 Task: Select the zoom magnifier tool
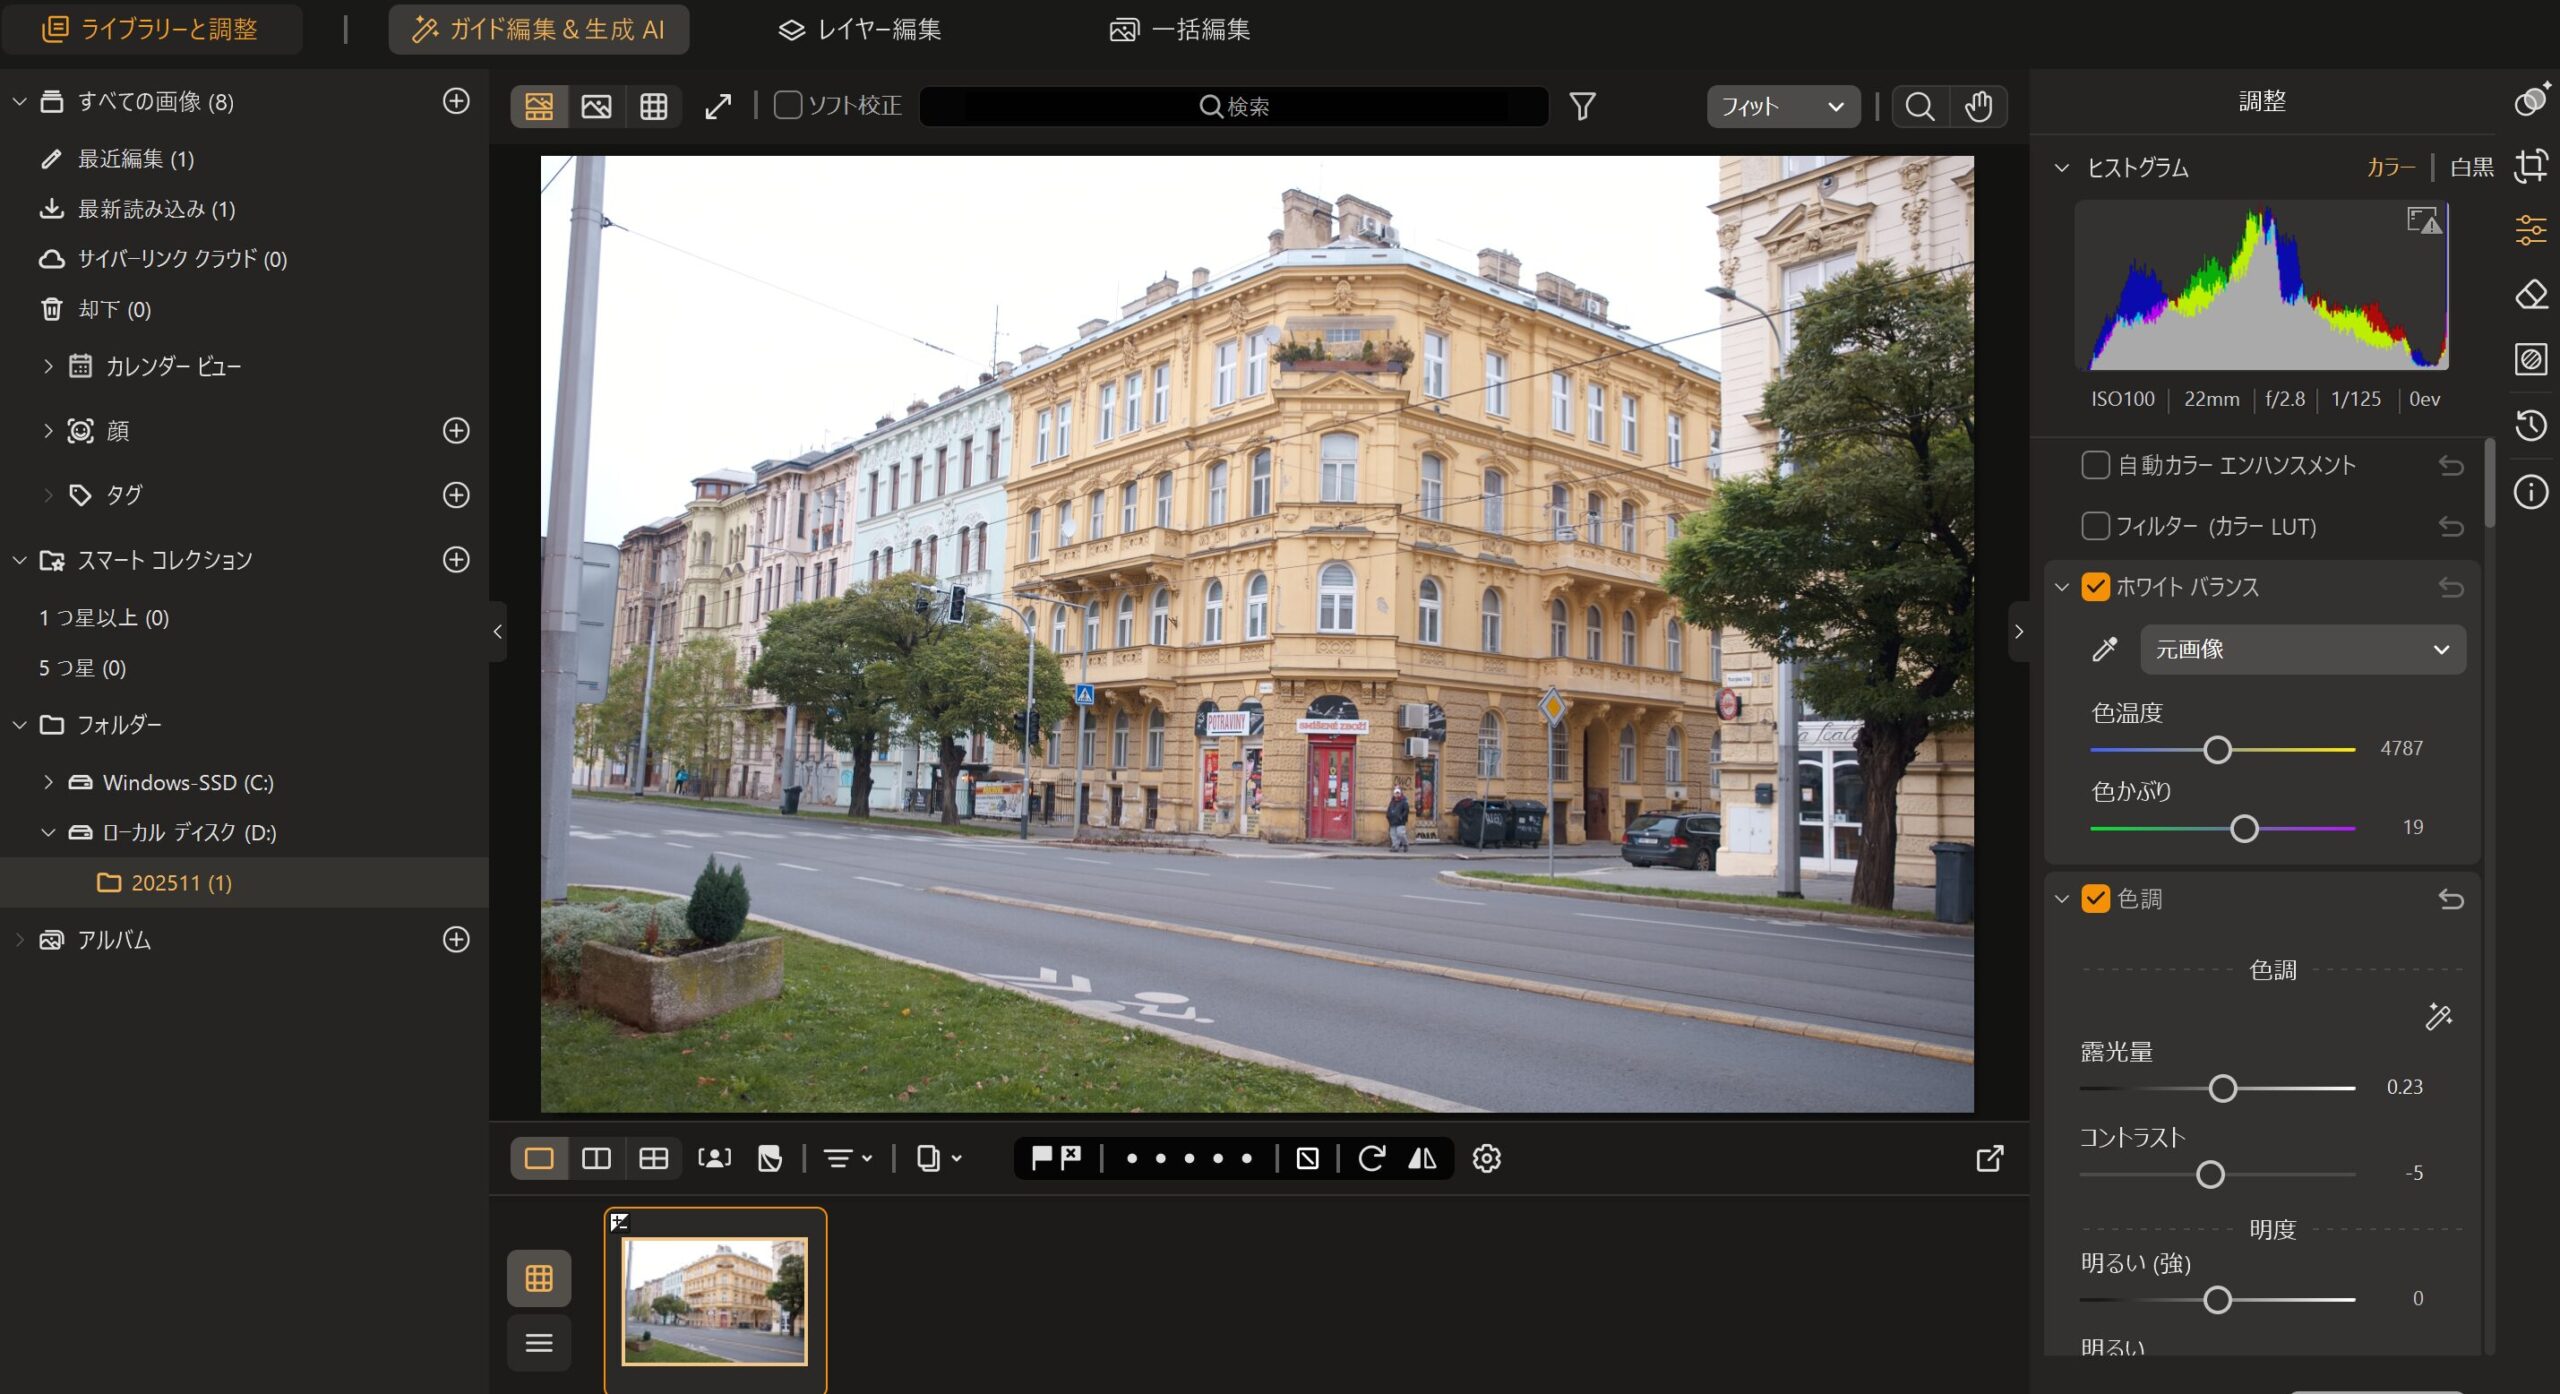1920,106
